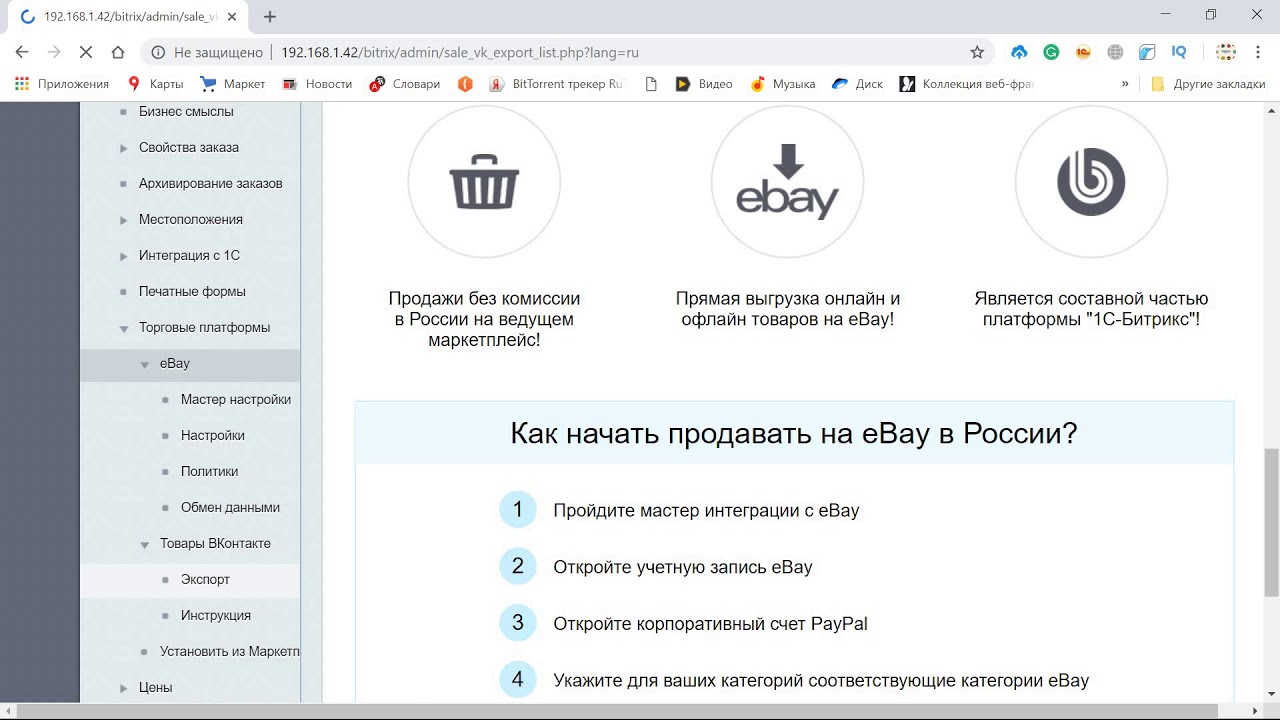Open Экспорт under Товары ВКонтакте
This screenshot has height=720, width=1280.
205,579
